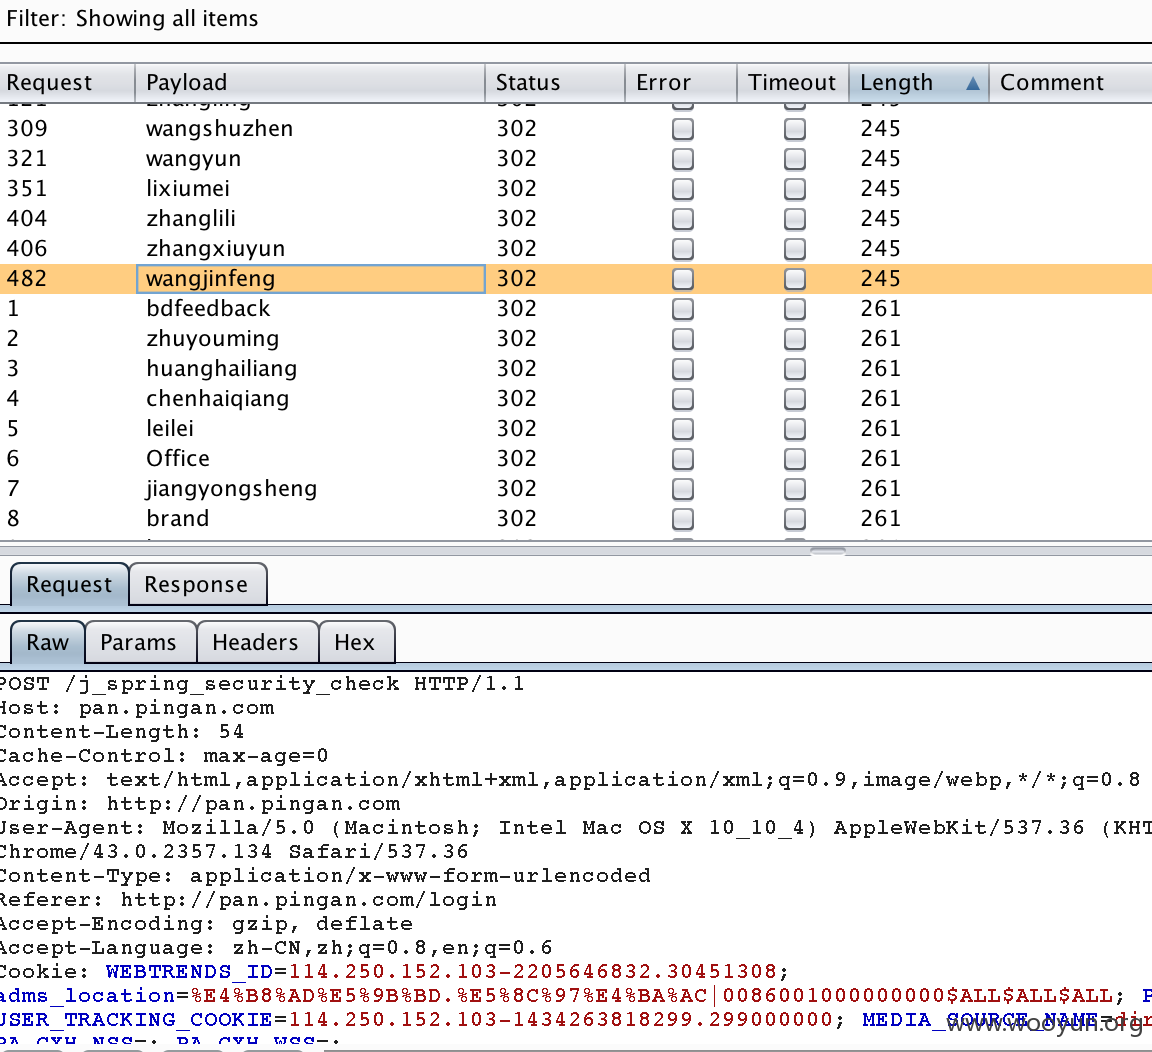Open the Headers tab
The width and height of the screenshot is (1152, 1052).
click(x=256, y=642)
